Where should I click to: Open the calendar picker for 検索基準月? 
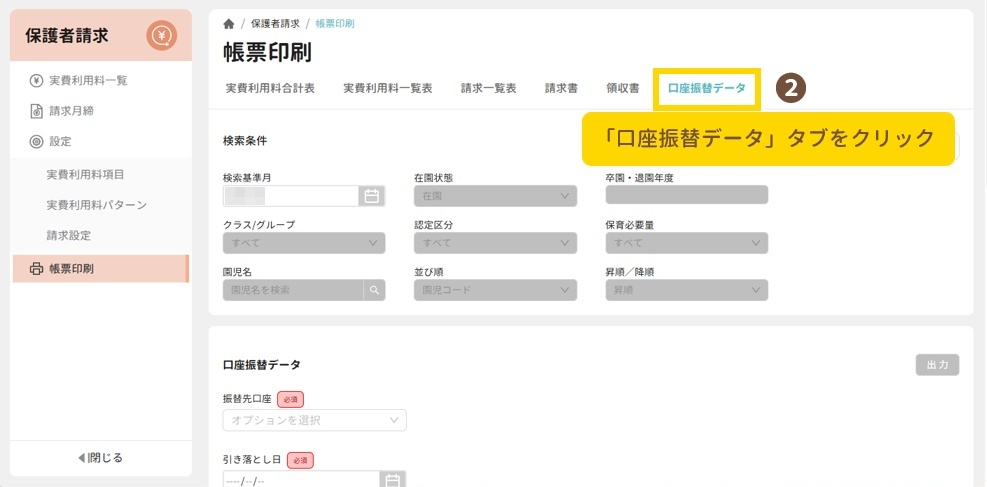pos(372,196)
